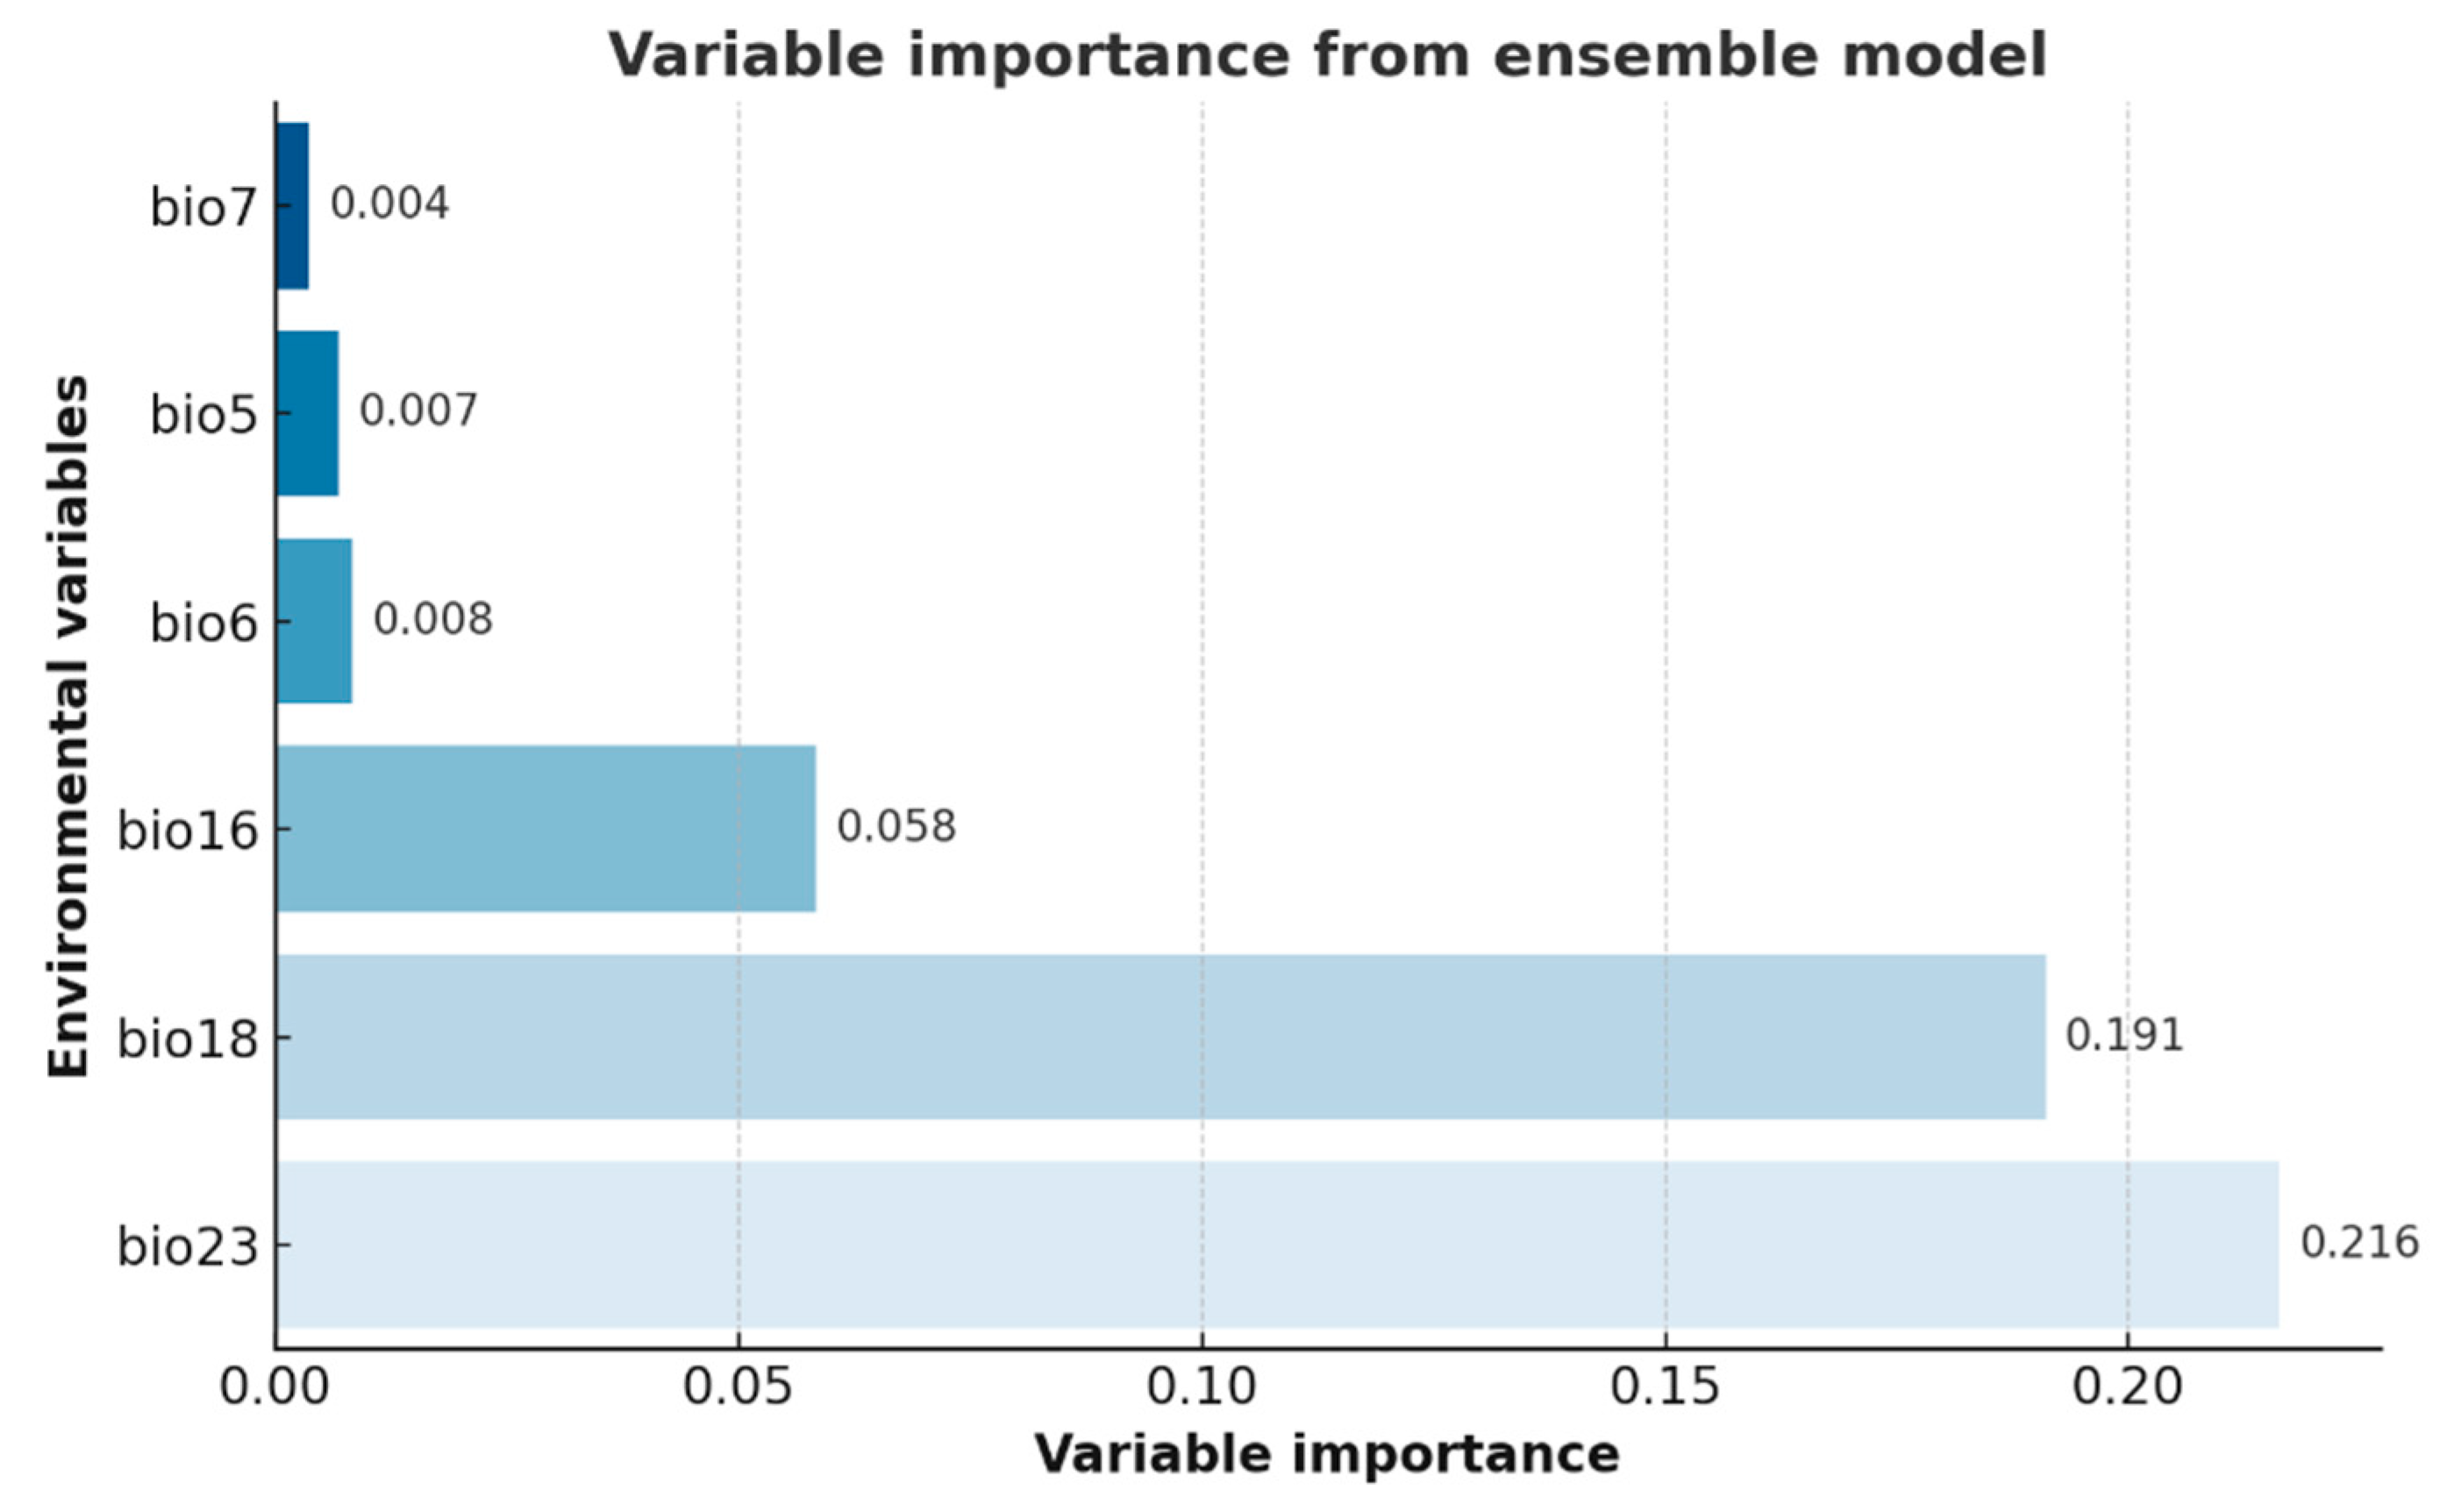Select the 0.004 value label
Image resolution: width=2461 pixels, height=1512 pixels.
pyautogui.click(x=390, y=204)
